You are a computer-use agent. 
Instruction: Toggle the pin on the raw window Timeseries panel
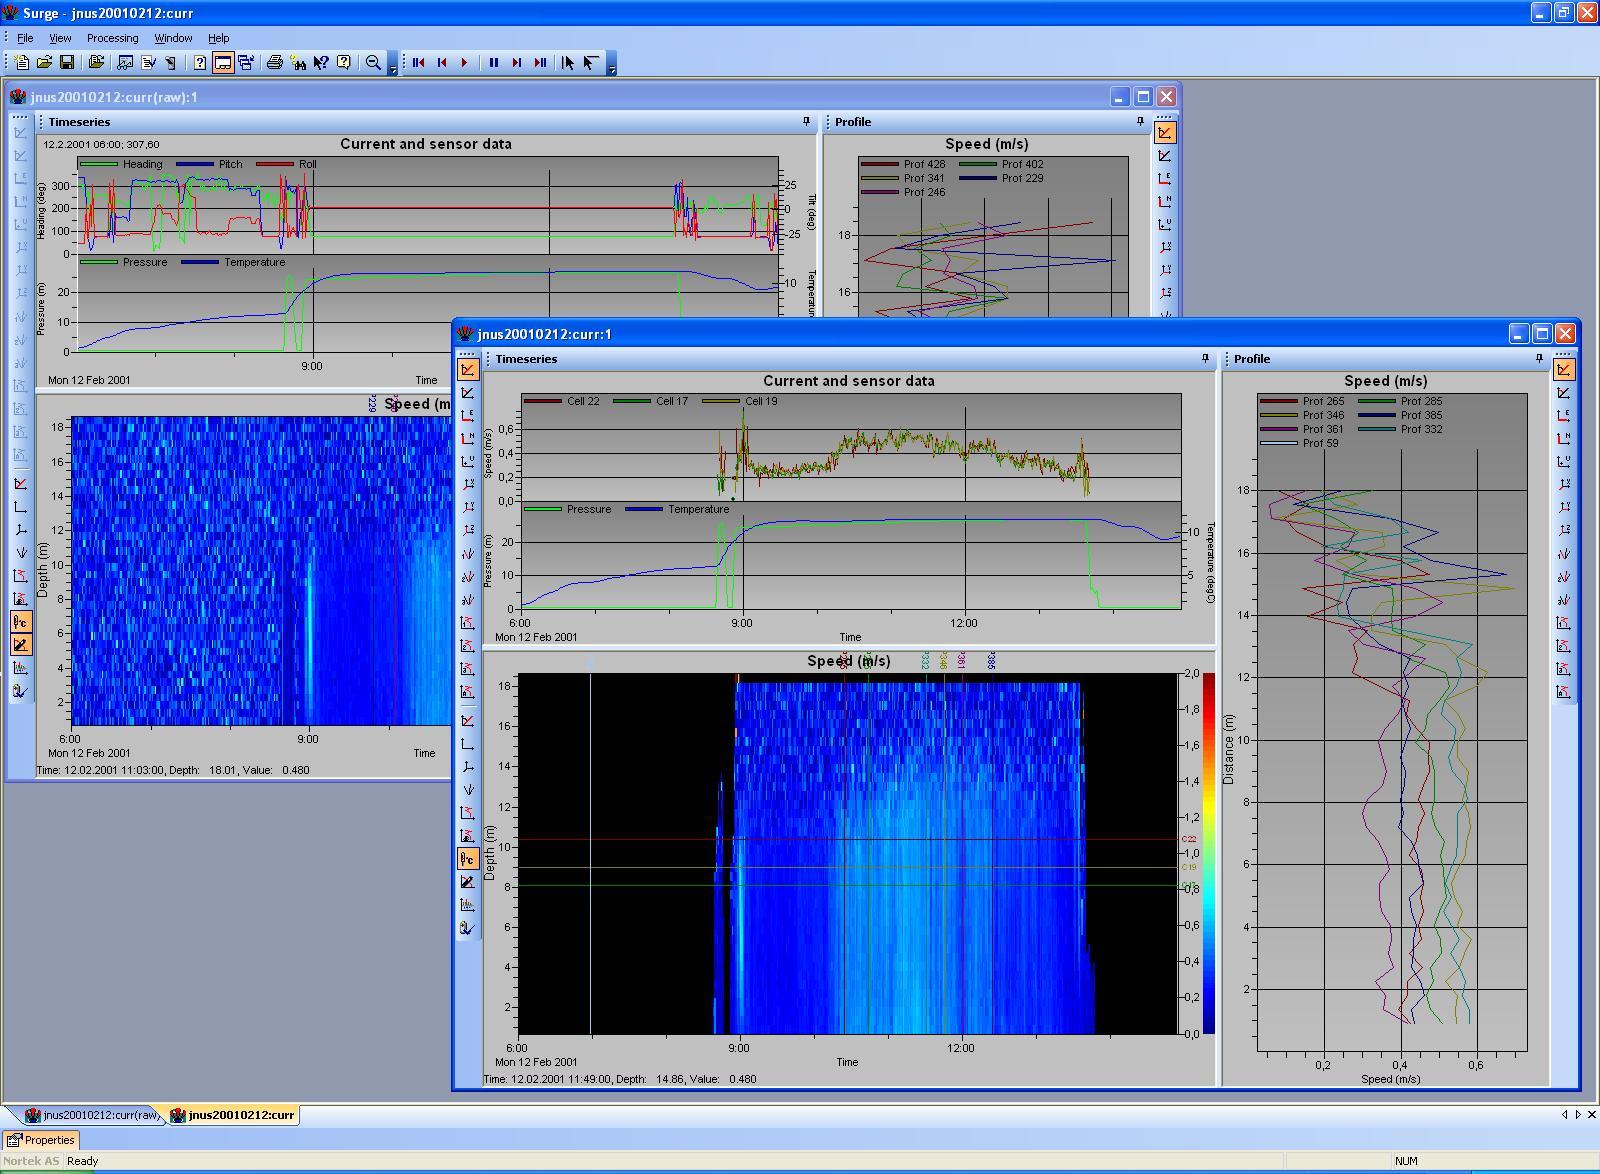[806, 121]
